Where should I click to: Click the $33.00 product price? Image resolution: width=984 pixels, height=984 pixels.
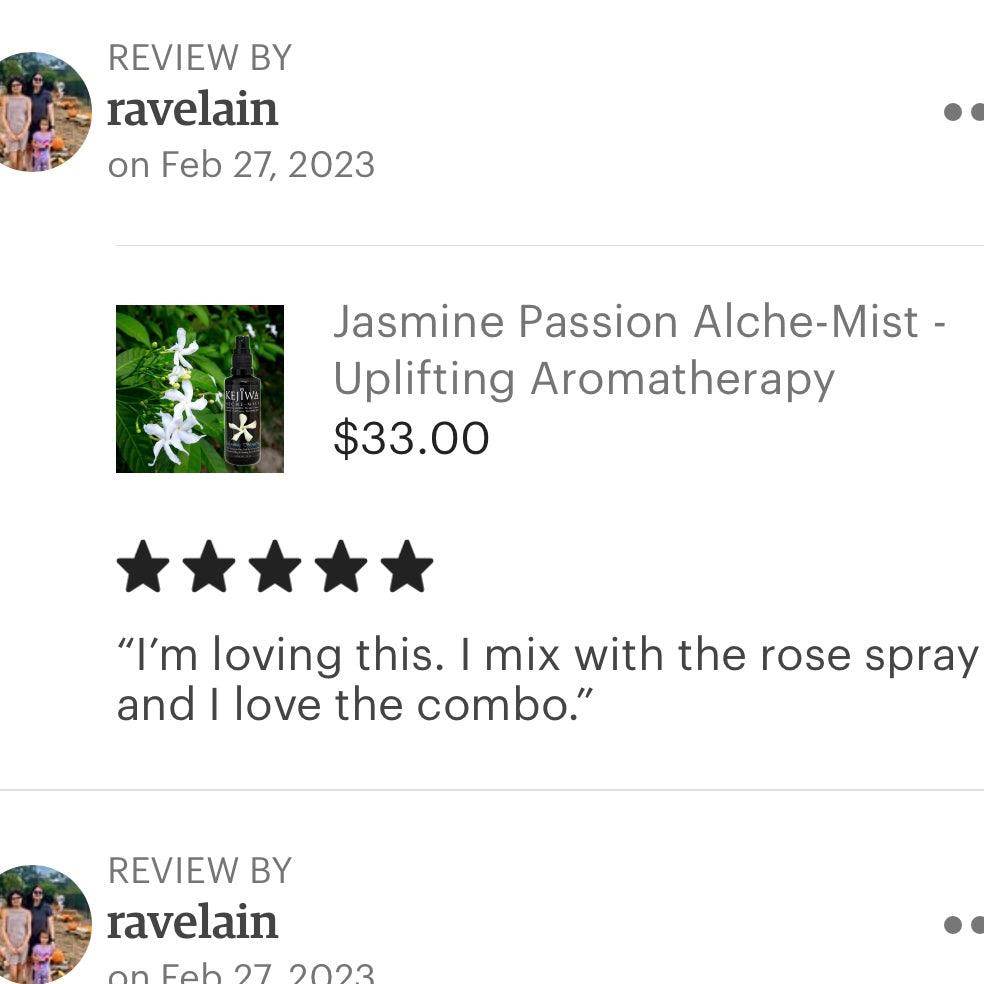tap(411, 438)
